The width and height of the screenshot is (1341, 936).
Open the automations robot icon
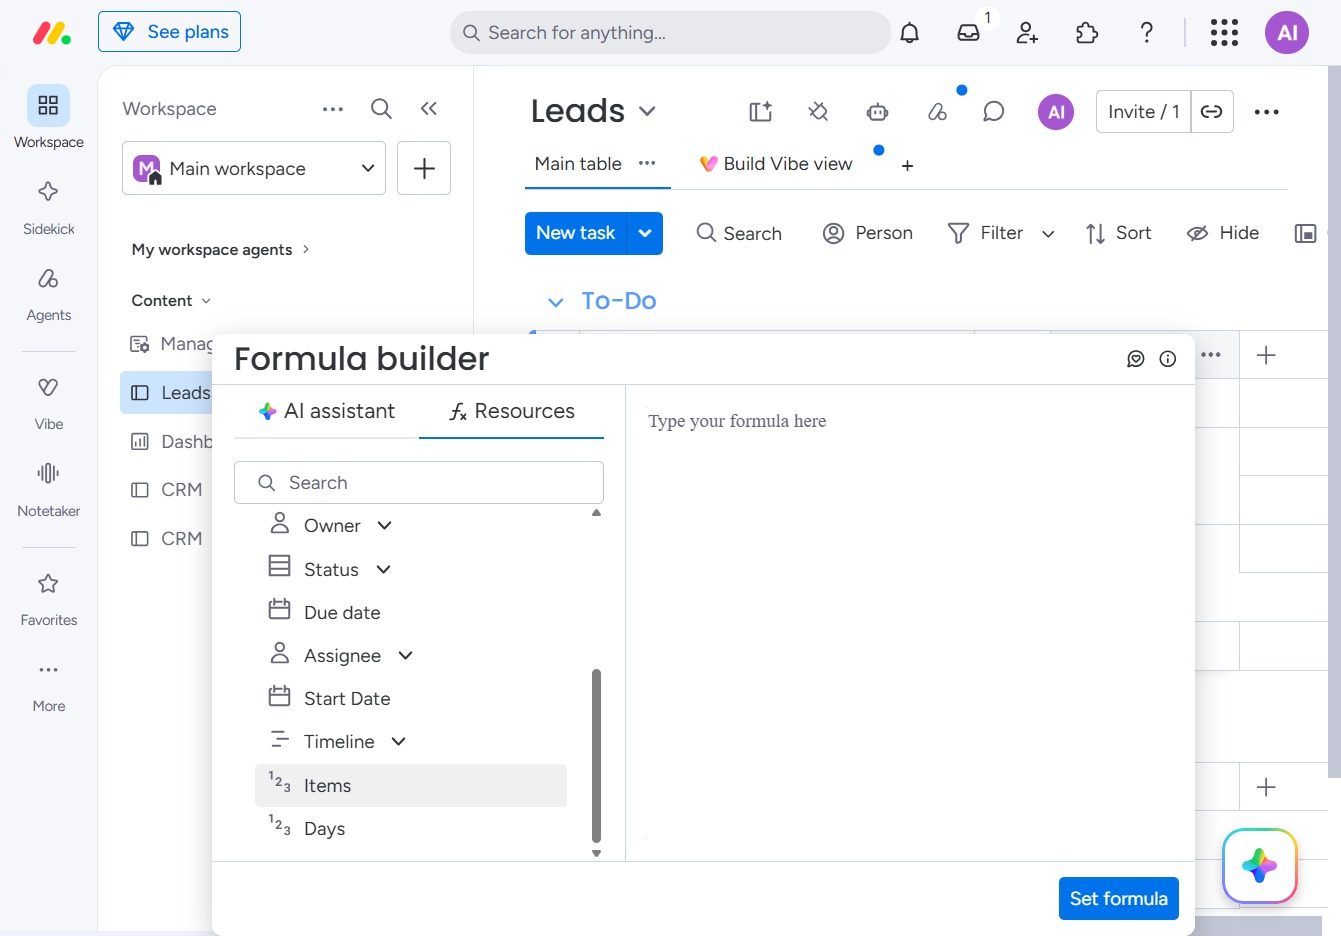[877, 112]
